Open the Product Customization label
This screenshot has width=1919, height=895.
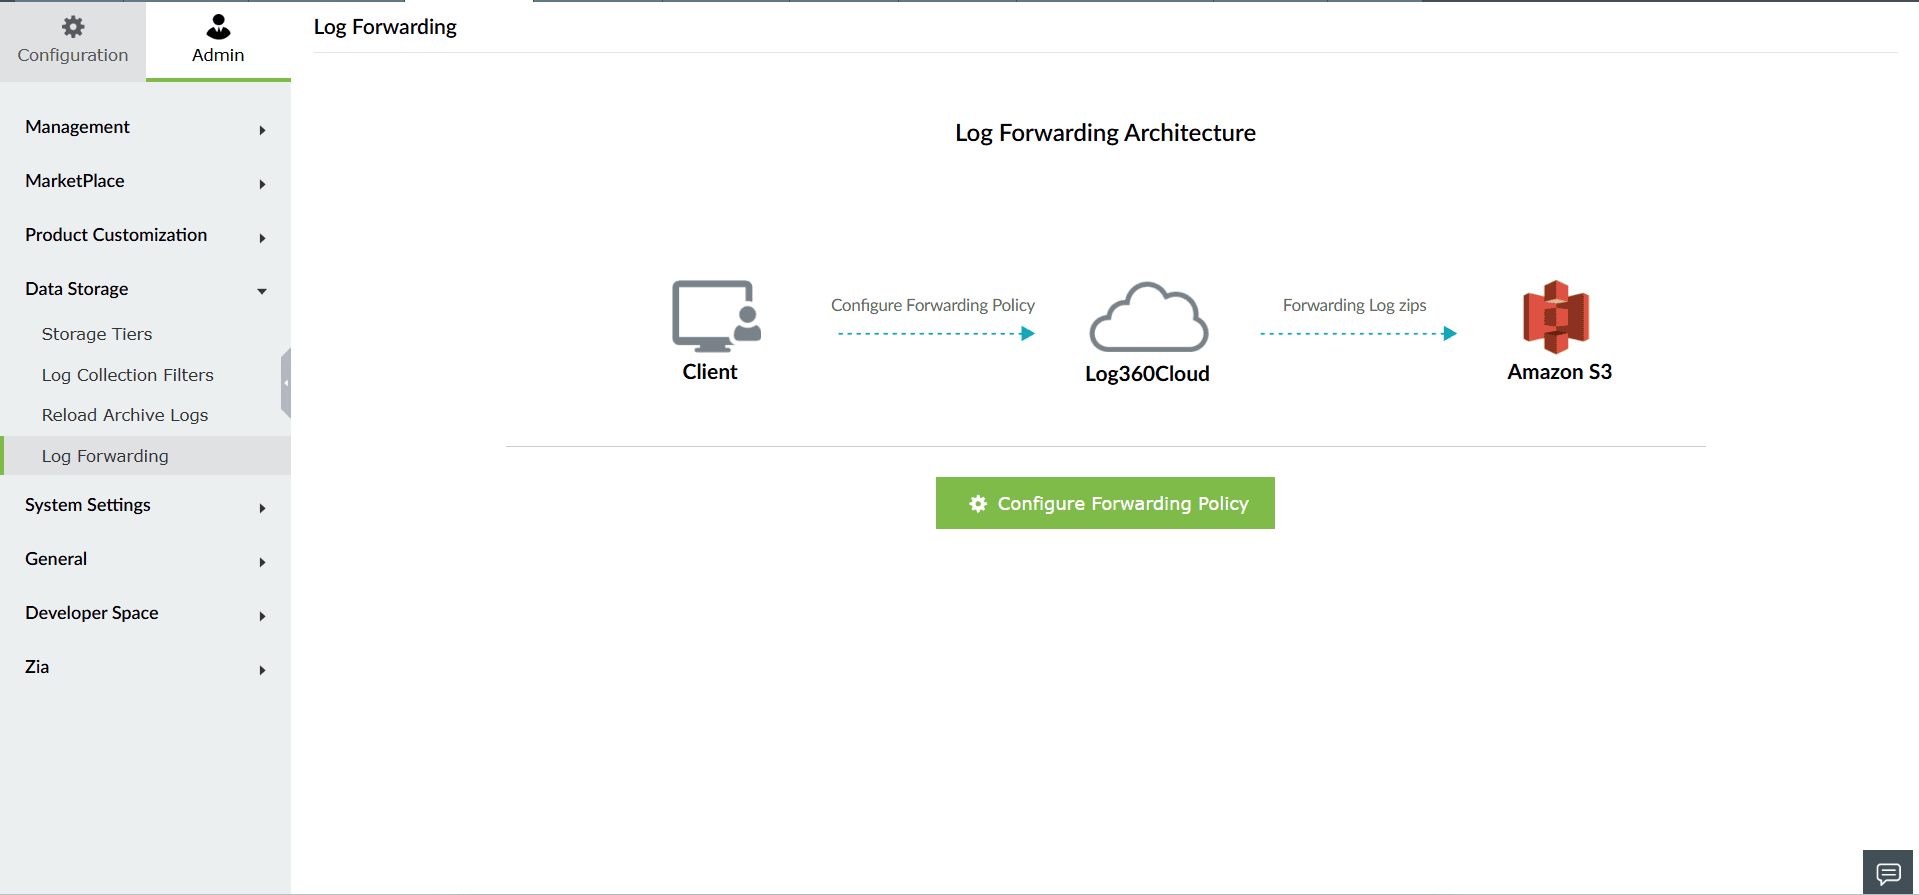pos(116,235)
